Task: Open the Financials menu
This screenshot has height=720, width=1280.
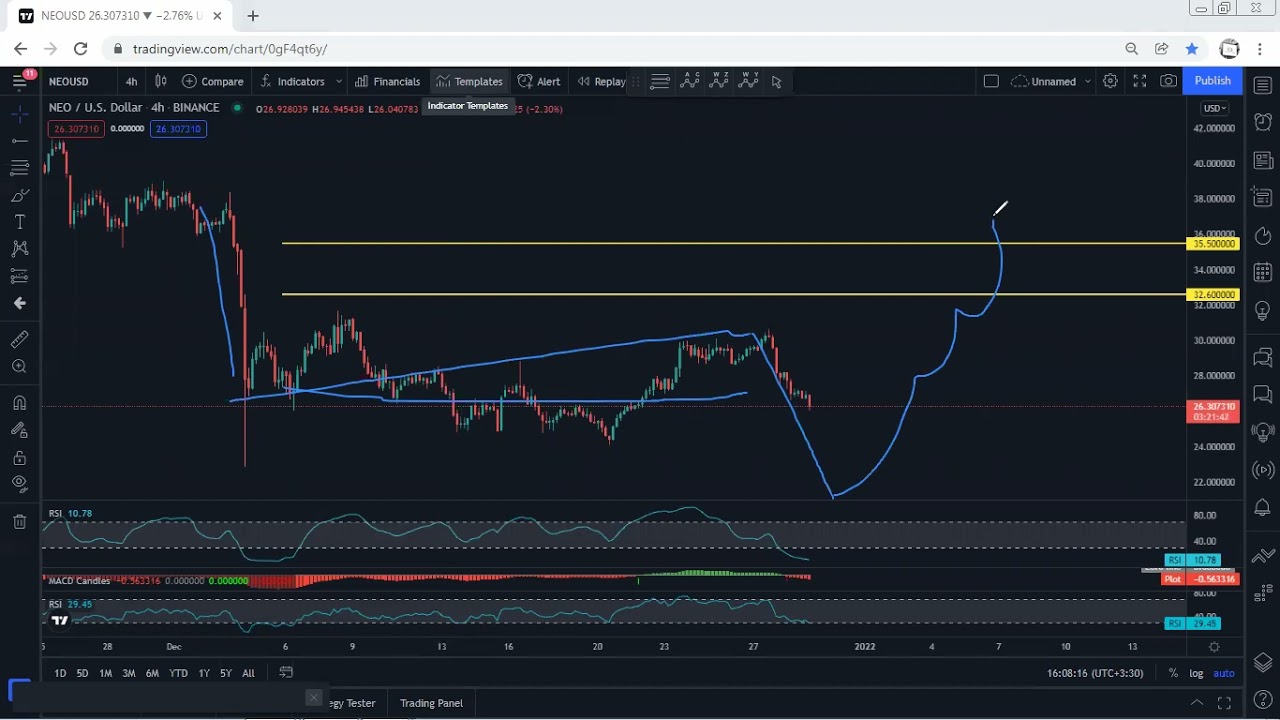Action: (x=387, y=81)
